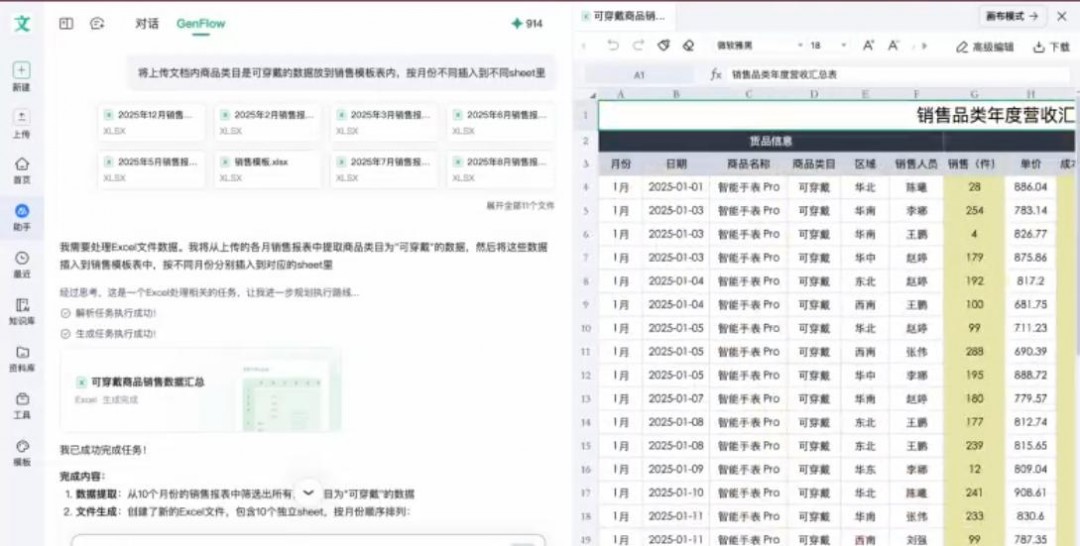
Task: Click the eraser clear-format icon
Action: click(688, 46)
